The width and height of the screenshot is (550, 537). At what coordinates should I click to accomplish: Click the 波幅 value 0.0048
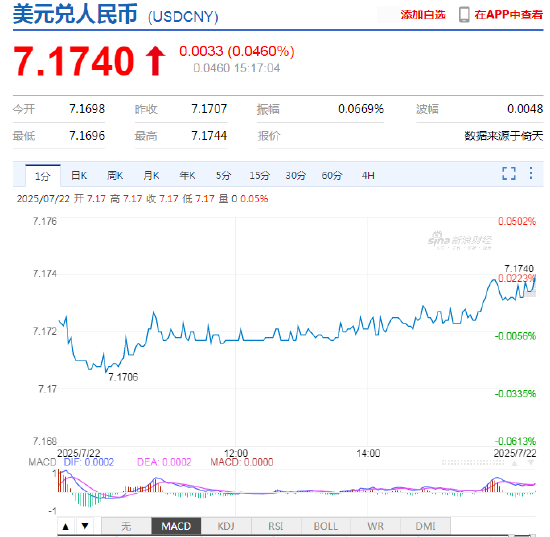click(x=525, y=109)
